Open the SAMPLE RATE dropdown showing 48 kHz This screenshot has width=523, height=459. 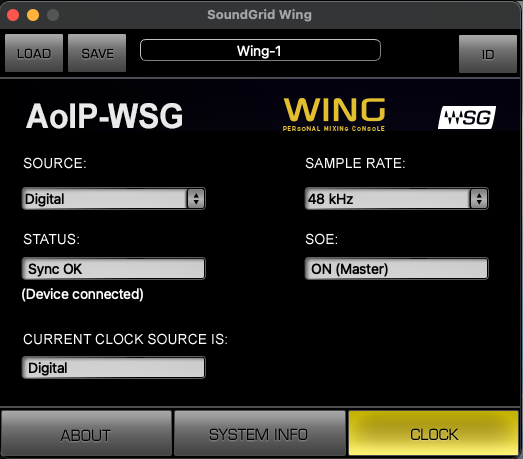pyautogui.click(x=397, y=199)
